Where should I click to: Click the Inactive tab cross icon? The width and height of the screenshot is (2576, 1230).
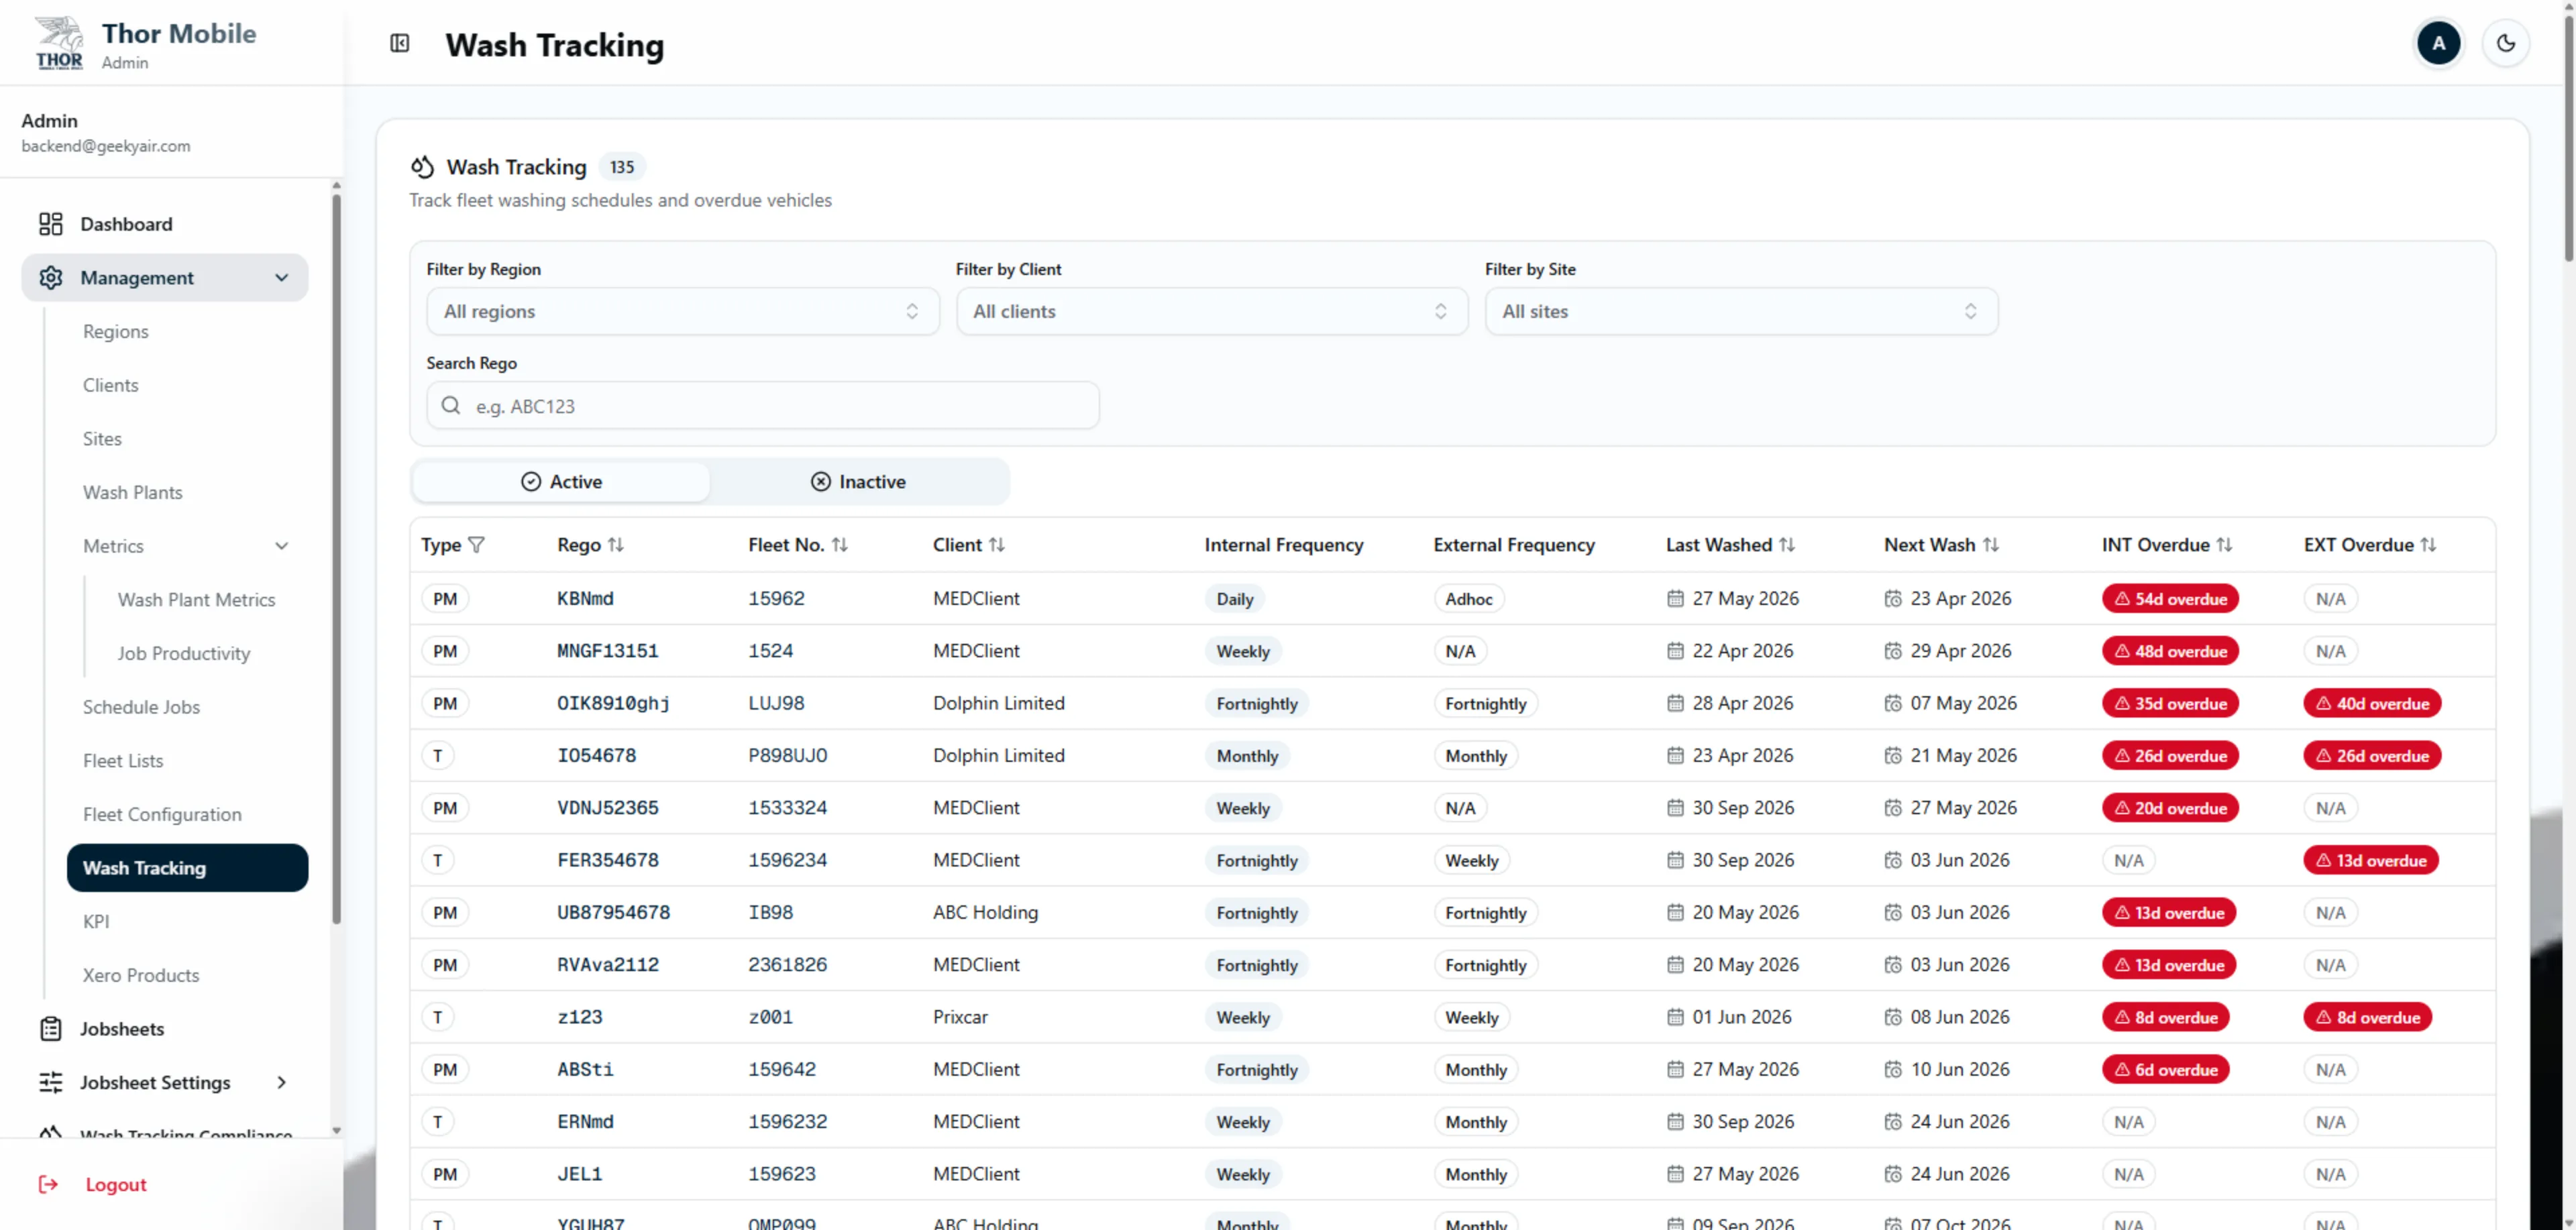click(x=821, y=482)
